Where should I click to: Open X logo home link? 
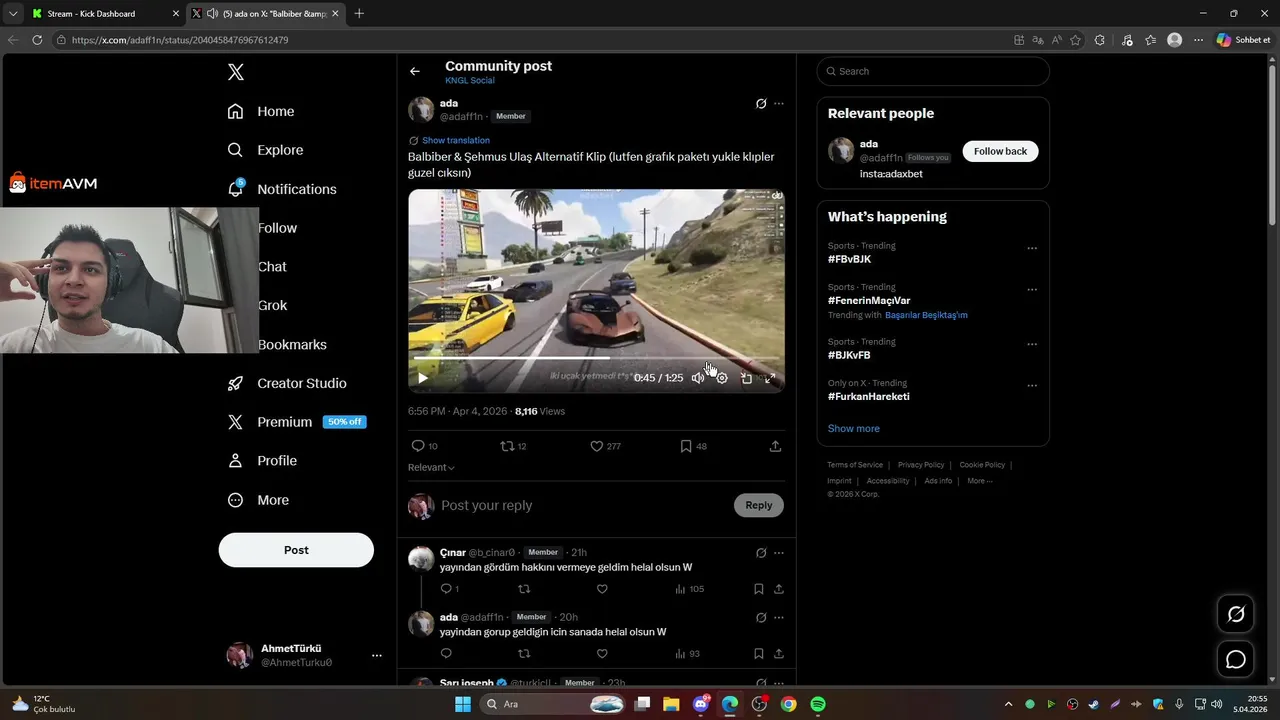[x=236, y=72]
